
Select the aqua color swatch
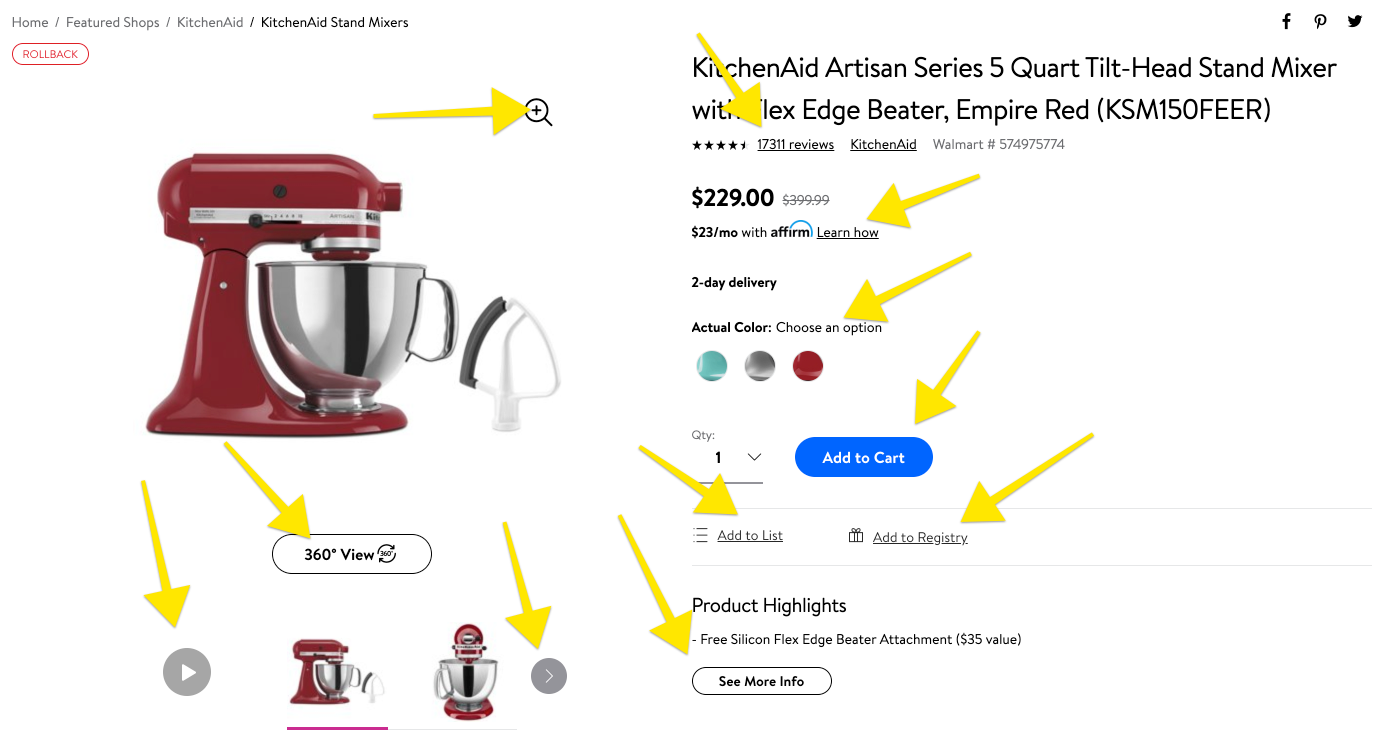(712, 366)
